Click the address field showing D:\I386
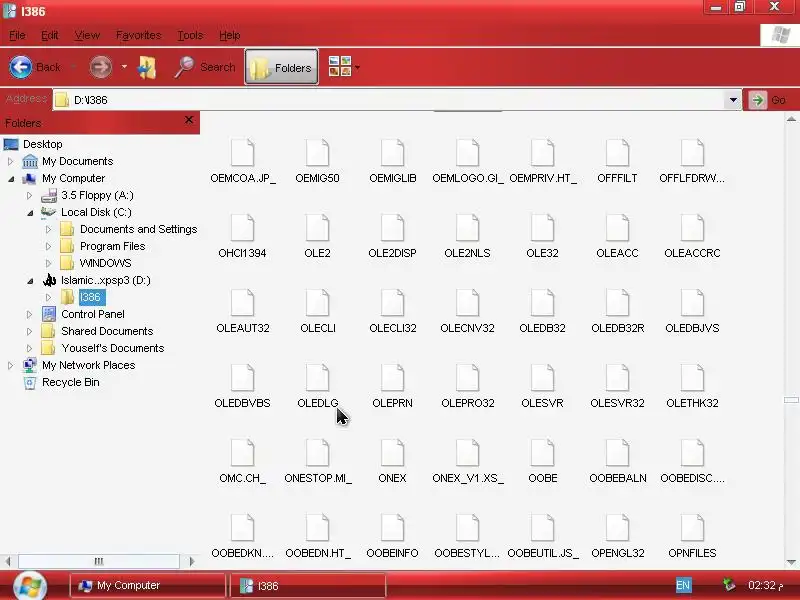800x600 pixels. pos(389,100)
